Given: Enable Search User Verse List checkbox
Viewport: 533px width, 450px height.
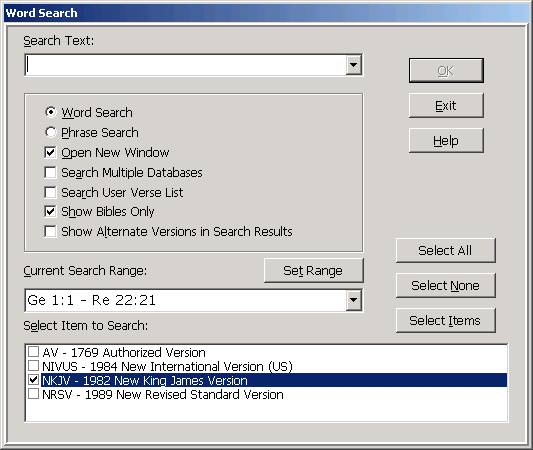Looking at the screenshot, I should pos(50,192).
